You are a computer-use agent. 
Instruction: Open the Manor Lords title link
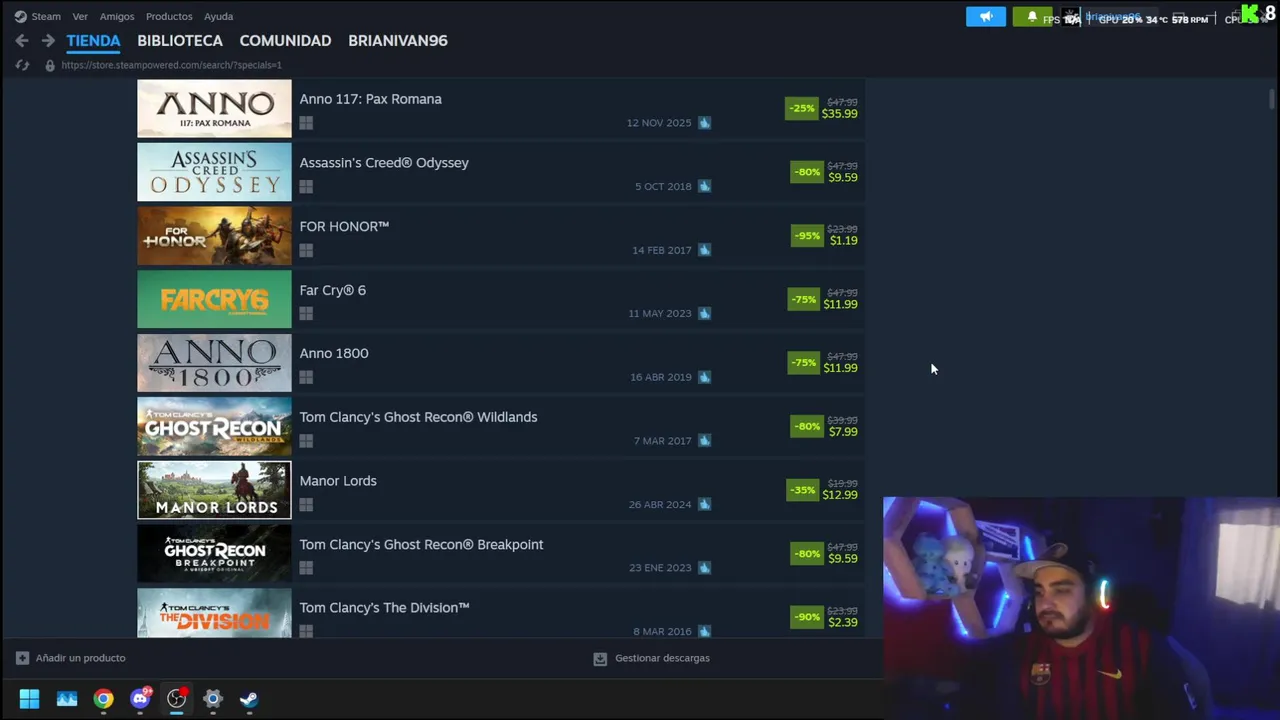338,481
